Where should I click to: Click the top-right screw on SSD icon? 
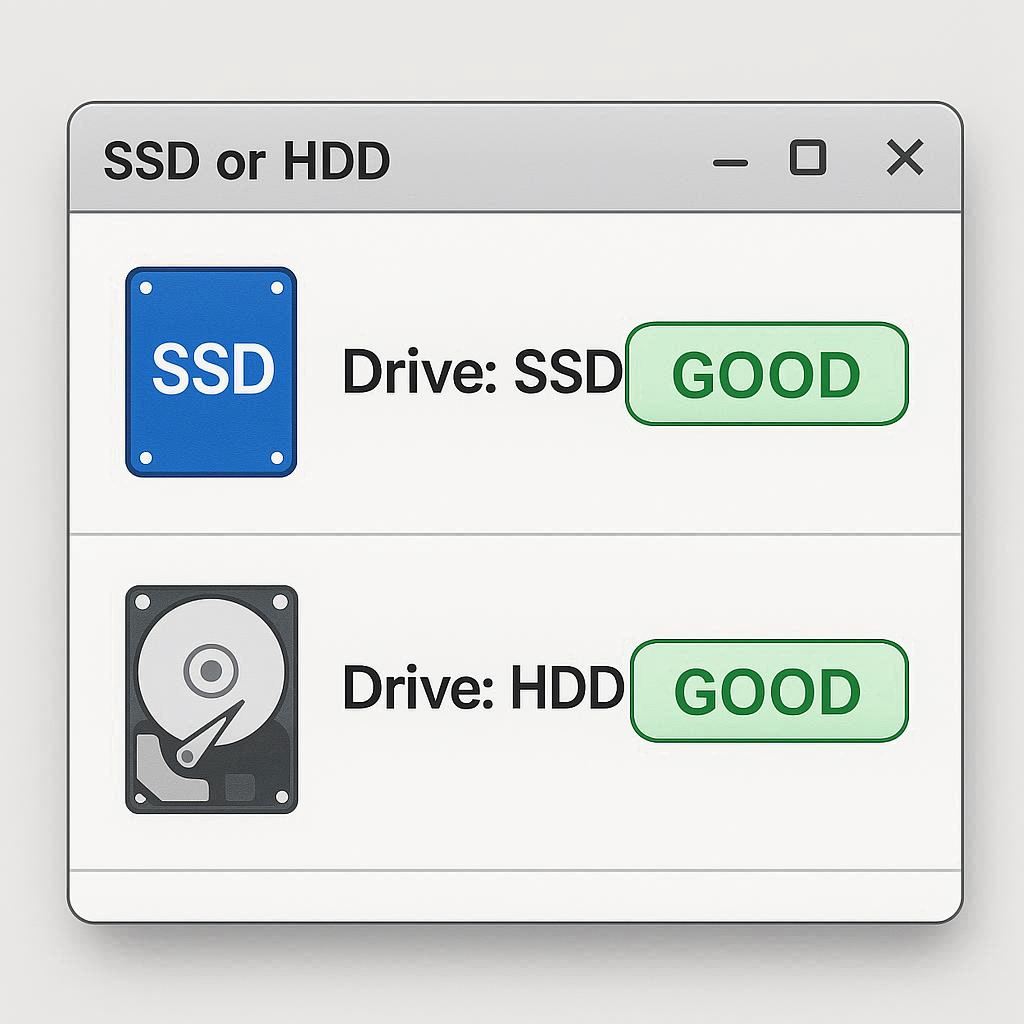click(x=277, y=288)
